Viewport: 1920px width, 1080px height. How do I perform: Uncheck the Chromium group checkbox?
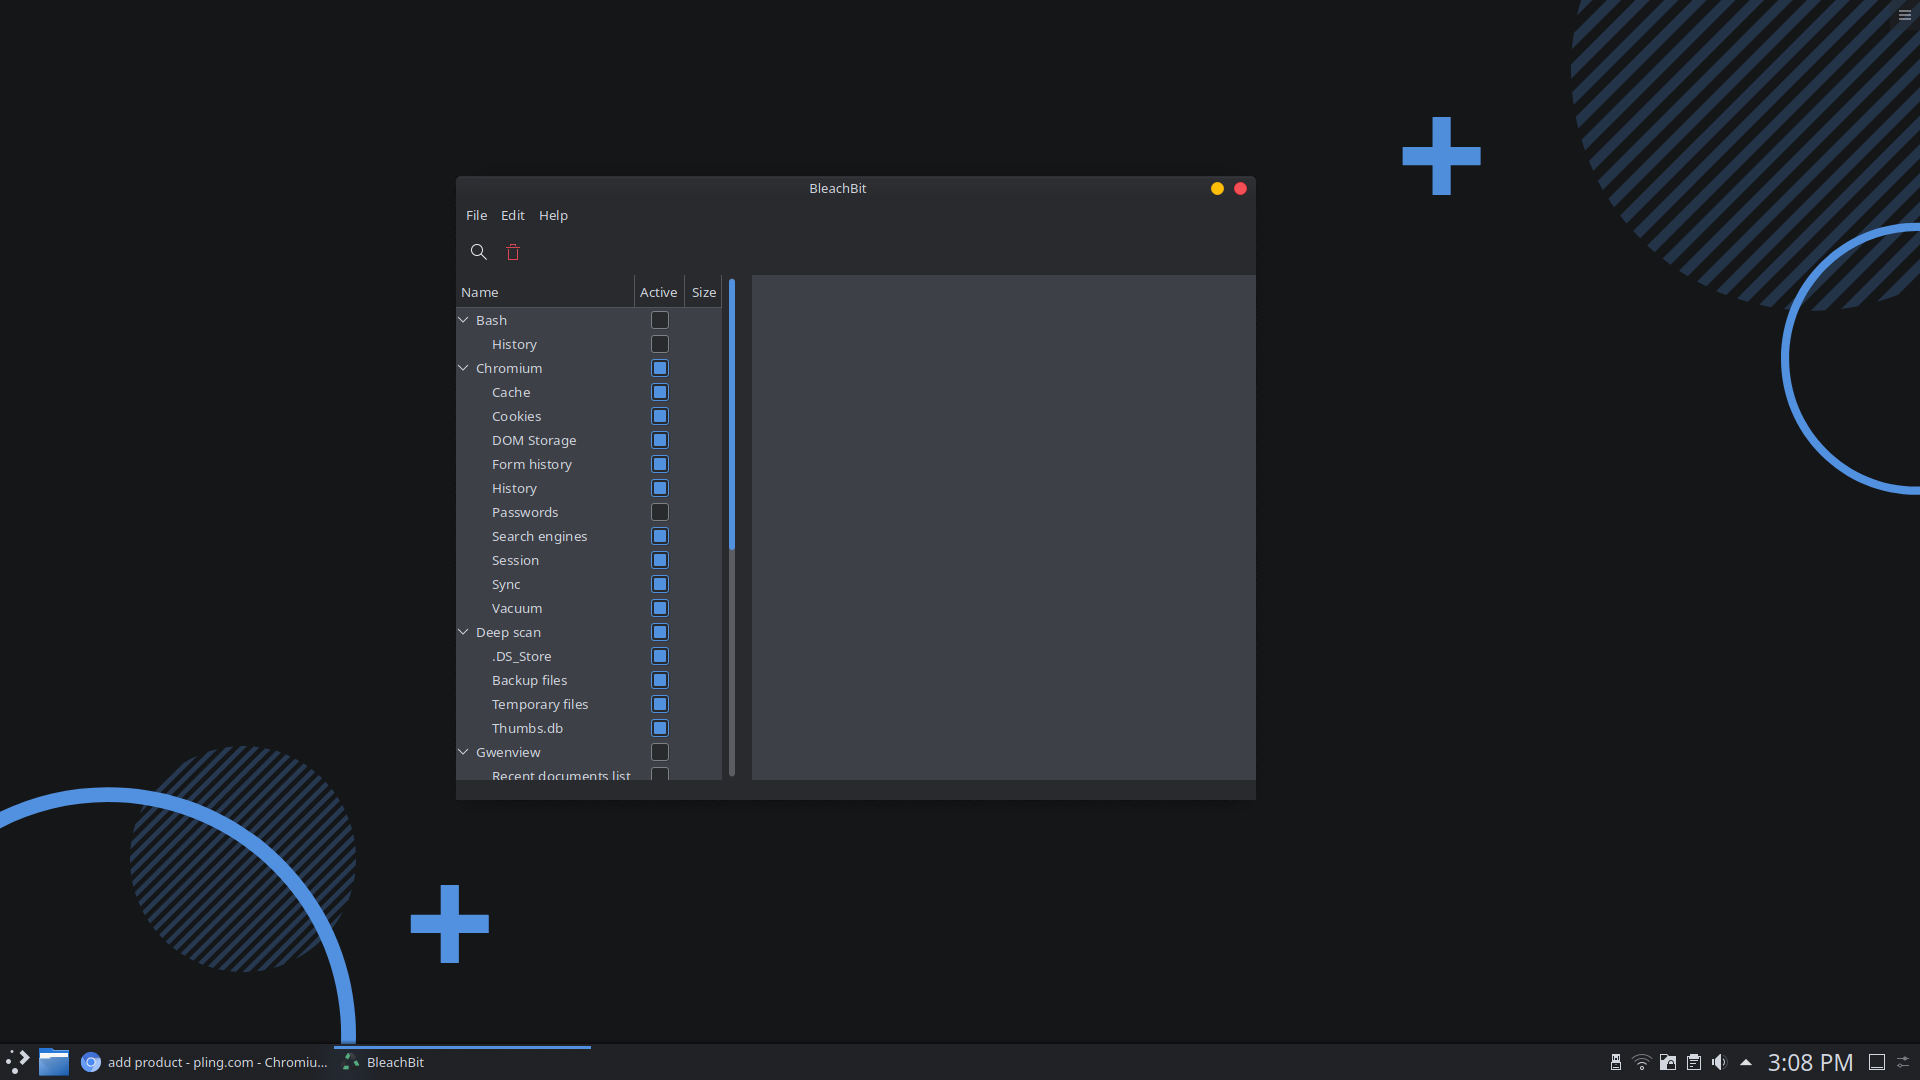tap(660, 368)
